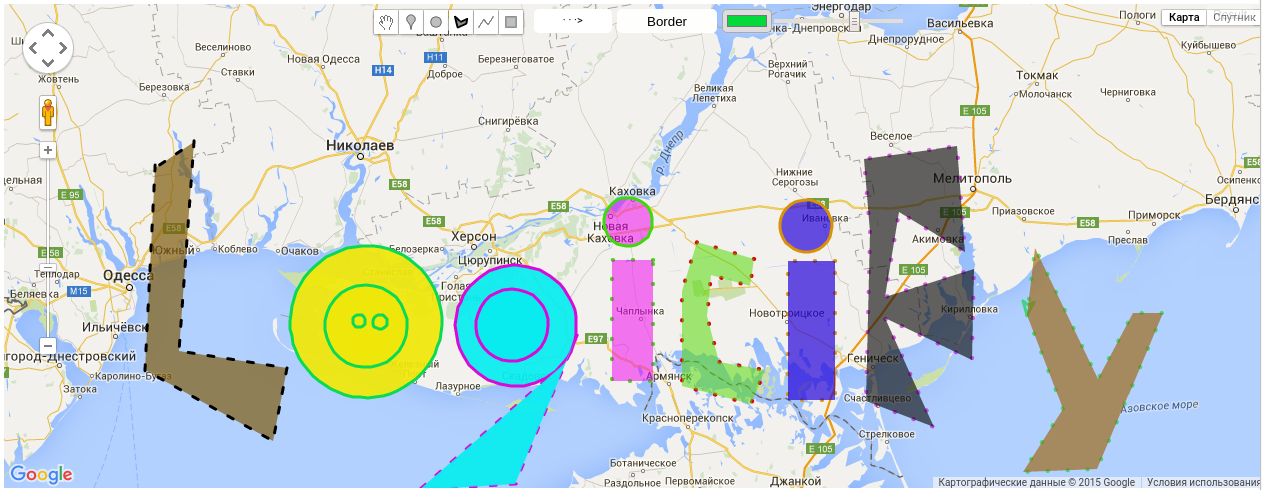Open Условия использования terms link
Image resolution: width=1262 pixels, height=490 pixels.
coord(1203,482)
